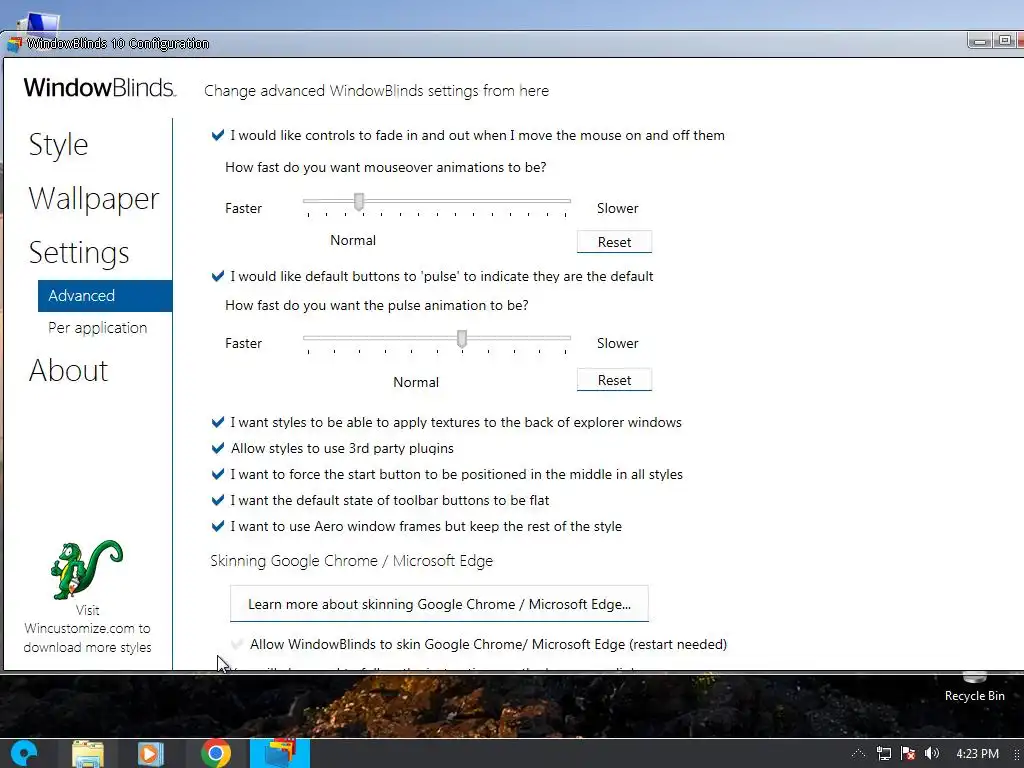Reset the pulse animation speed

[x=614, y=380]
